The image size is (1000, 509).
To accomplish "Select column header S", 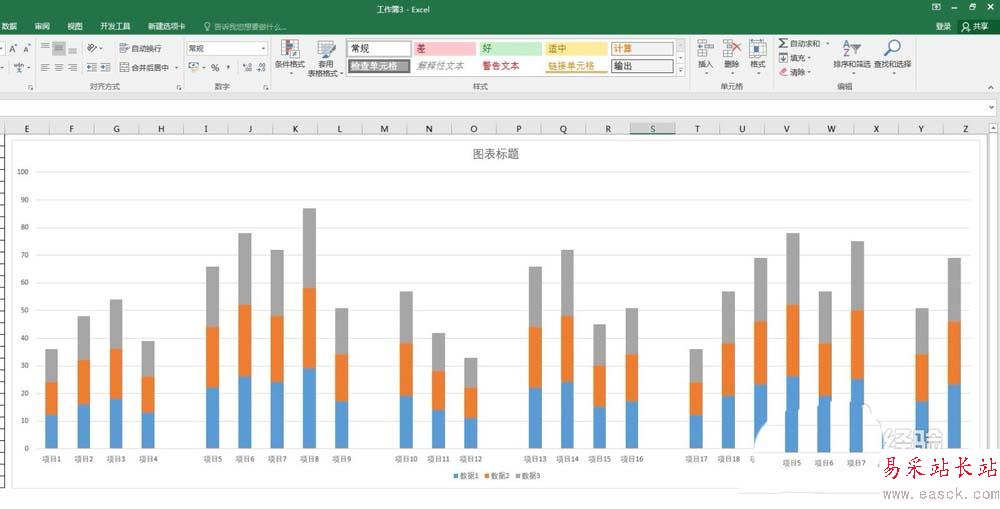I will coord(652,129).
